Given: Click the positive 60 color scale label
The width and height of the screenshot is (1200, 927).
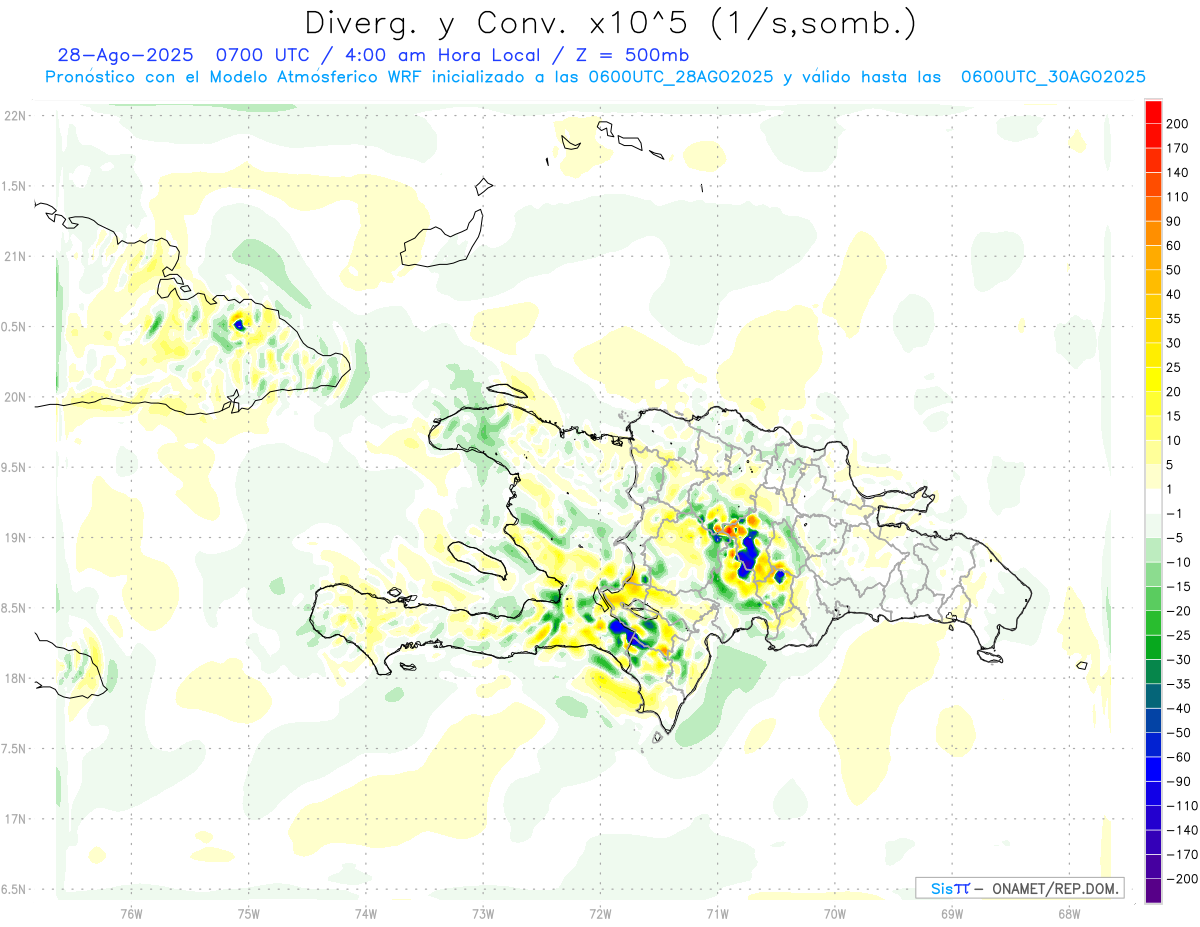Looking at the screenshot, I should click(1176, 245).
